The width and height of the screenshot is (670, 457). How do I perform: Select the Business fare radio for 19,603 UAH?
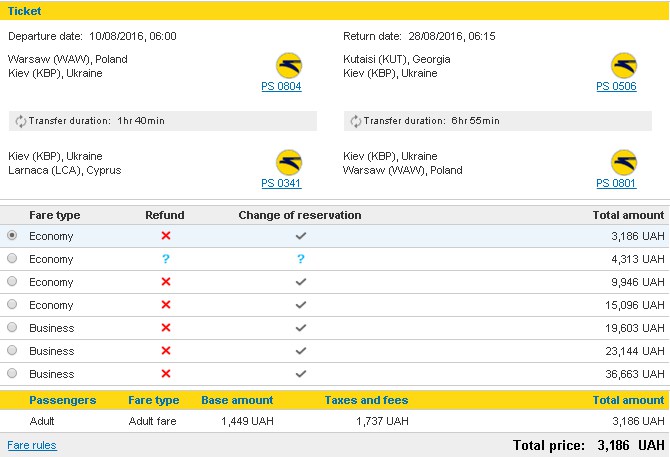[x=12, y=328]
